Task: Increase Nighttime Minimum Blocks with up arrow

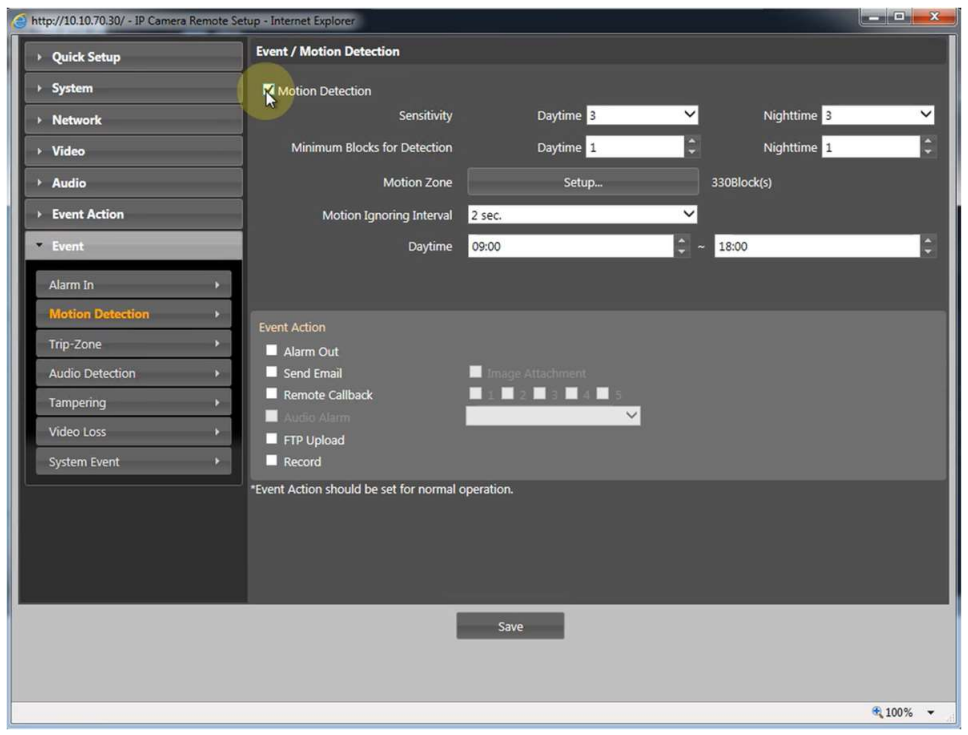Action: pyautogui.click(x=928, y=141)
